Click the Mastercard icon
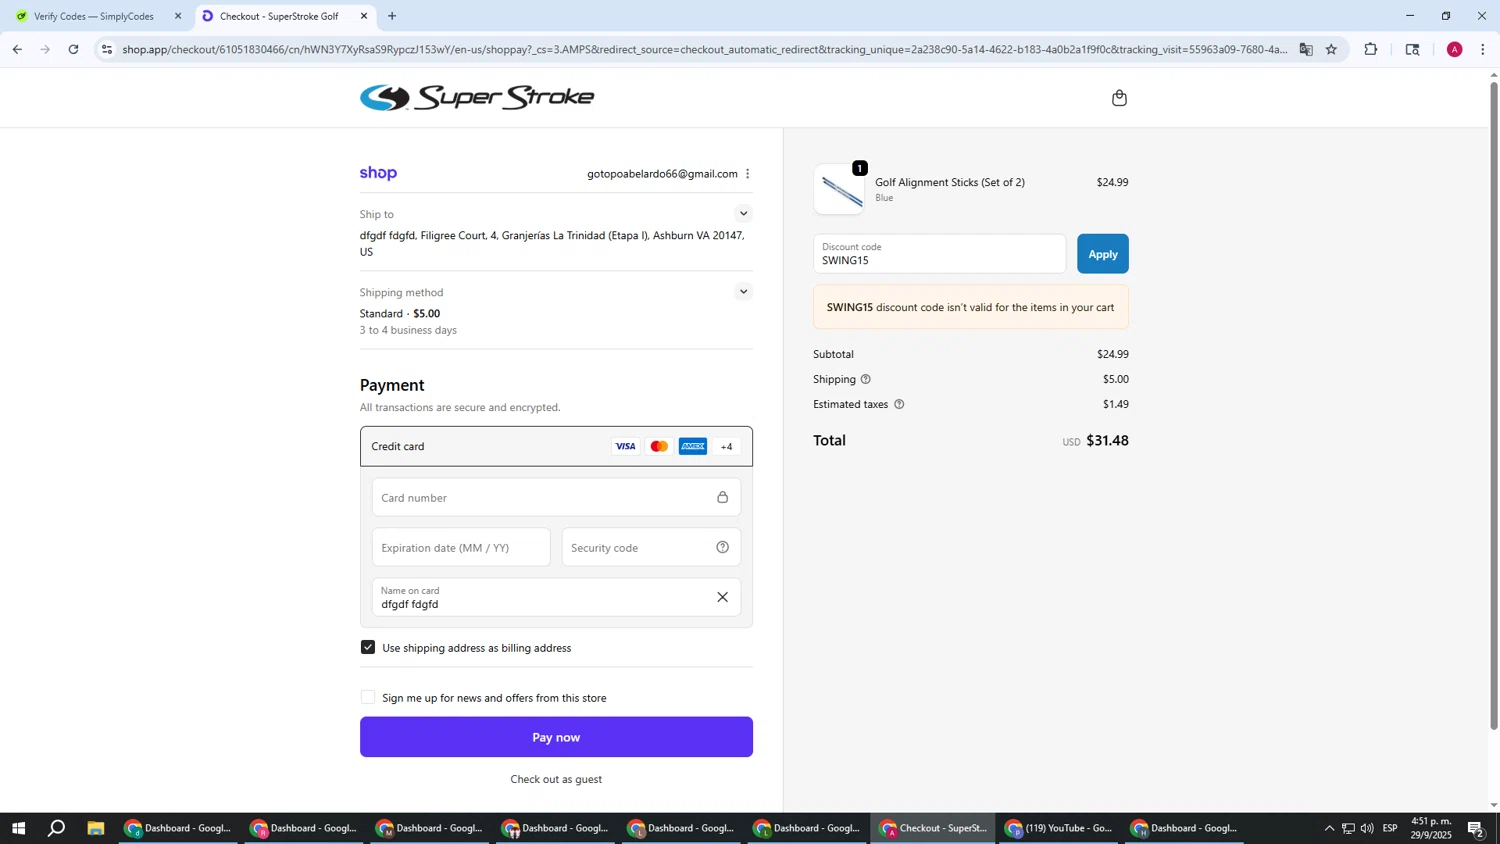 pos(659,446)
